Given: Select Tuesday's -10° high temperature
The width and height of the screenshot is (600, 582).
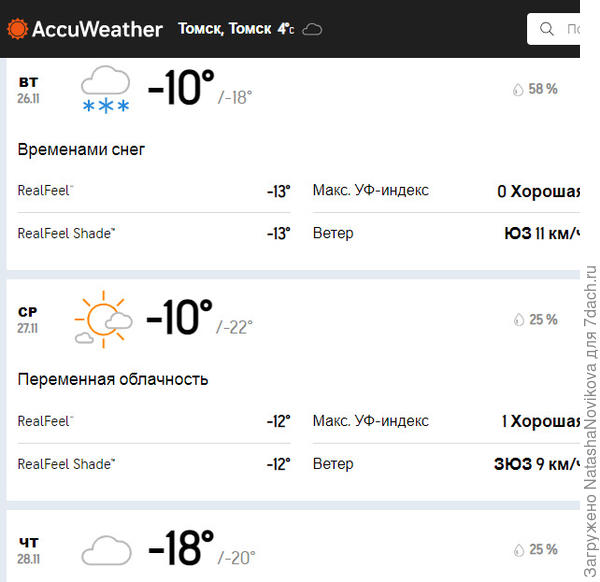Looking at the screenshot, I should 181,89.
